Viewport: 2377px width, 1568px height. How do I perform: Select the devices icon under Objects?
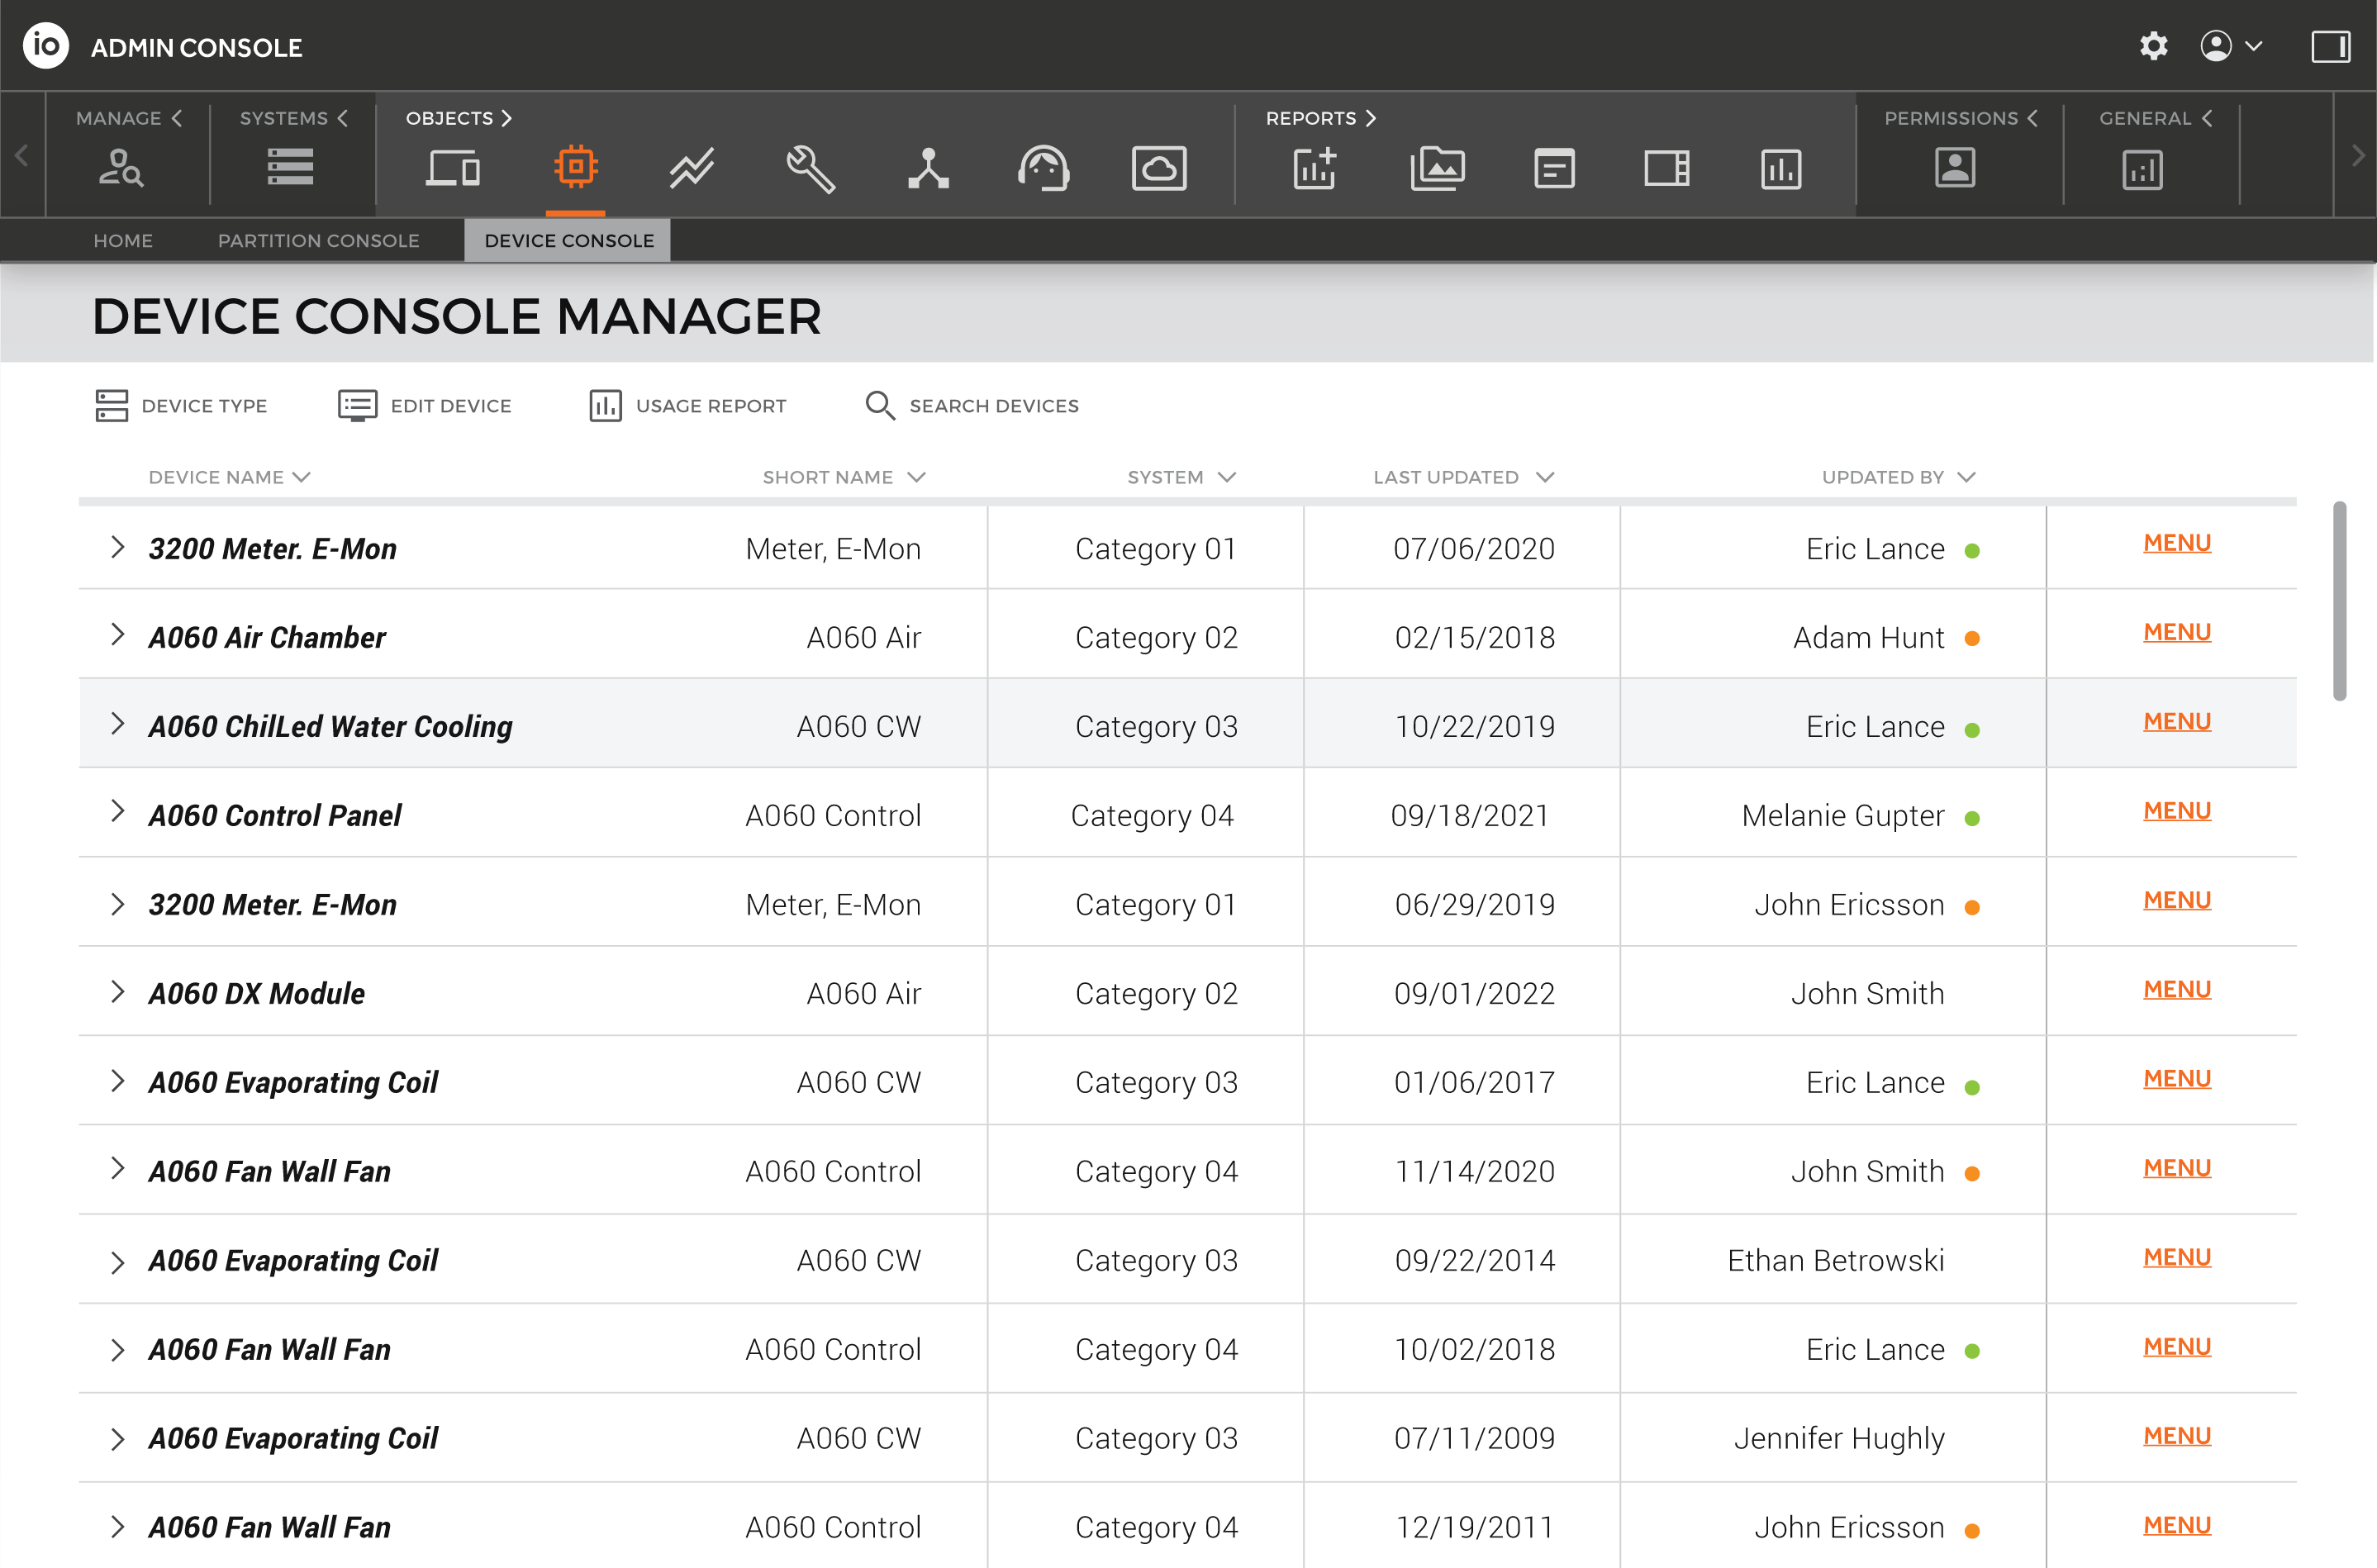tap(453, 168)
